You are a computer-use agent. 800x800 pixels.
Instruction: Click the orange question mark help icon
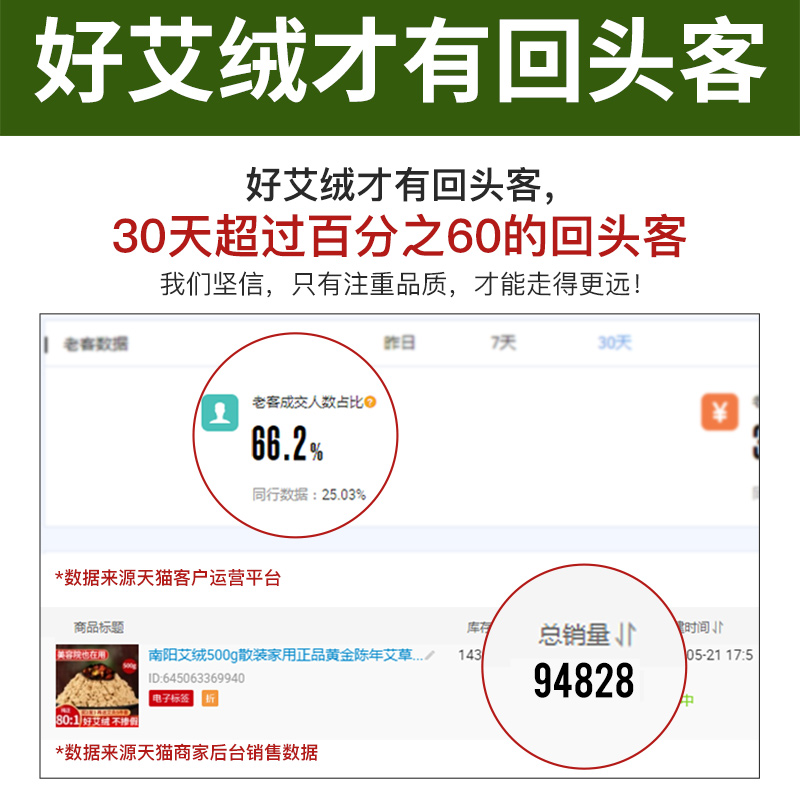tap(370, 402)
